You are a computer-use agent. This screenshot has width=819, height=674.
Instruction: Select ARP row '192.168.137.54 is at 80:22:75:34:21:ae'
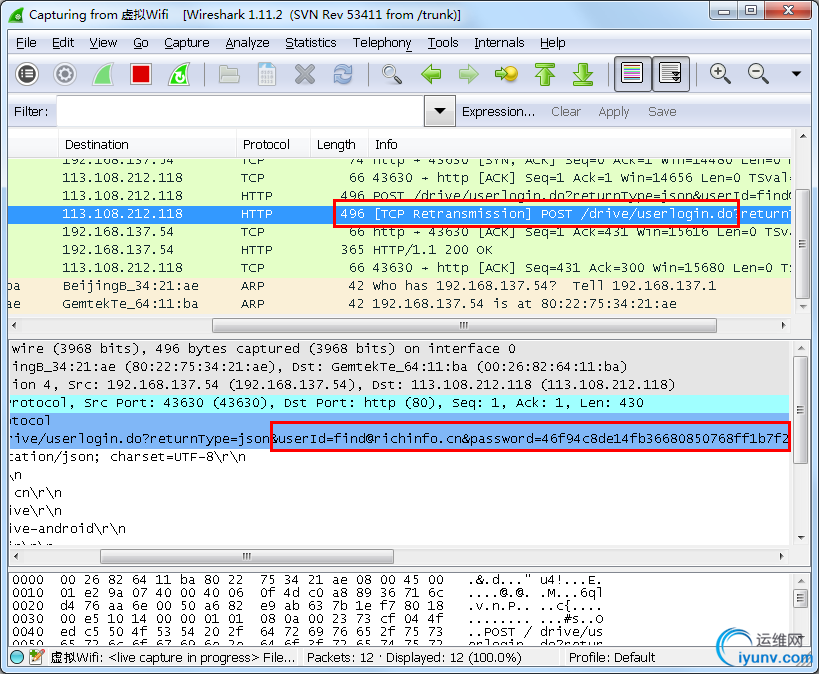(x=400, y=304)
